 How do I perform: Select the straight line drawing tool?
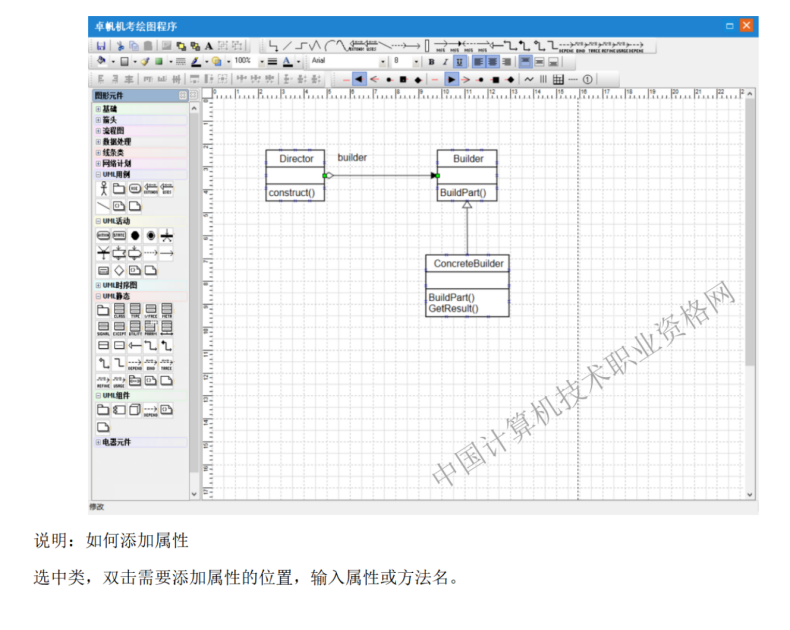point(287,46)
